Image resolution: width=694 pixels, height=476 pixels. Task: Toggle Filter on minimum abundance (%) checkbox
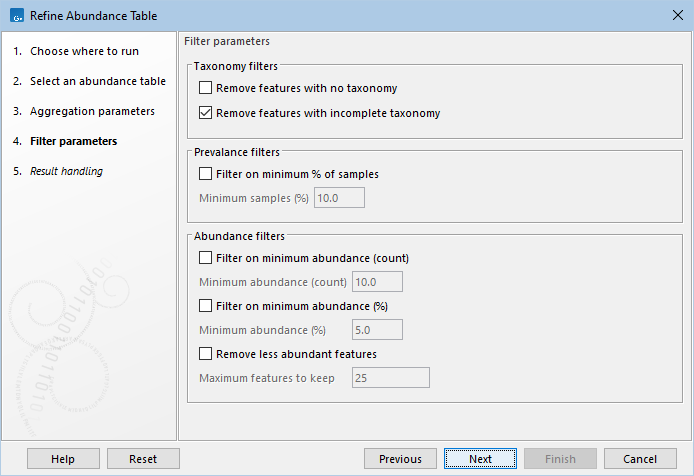click(x=206, y=305)
